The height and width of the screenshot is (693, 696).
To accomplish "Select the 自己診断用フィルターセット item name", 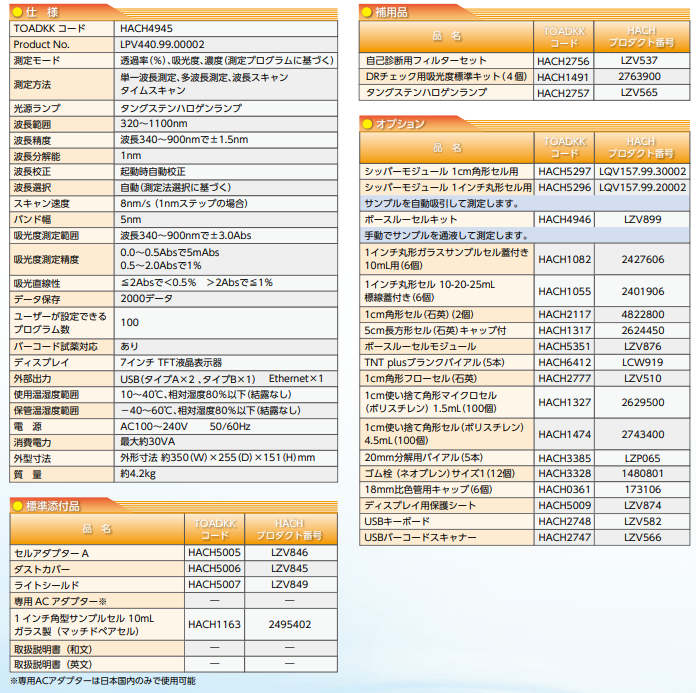I will [426, 61].
